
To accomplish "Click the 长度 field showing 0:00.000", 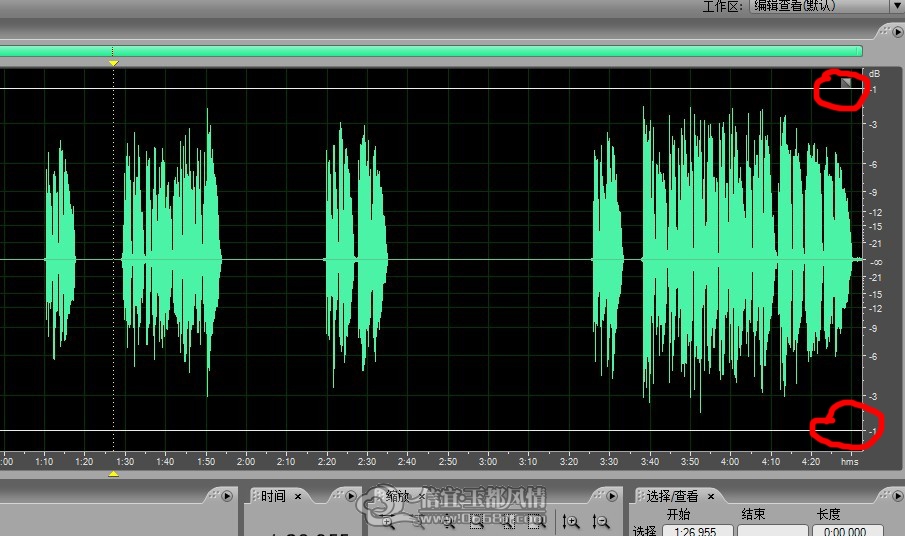I will 847,531.
